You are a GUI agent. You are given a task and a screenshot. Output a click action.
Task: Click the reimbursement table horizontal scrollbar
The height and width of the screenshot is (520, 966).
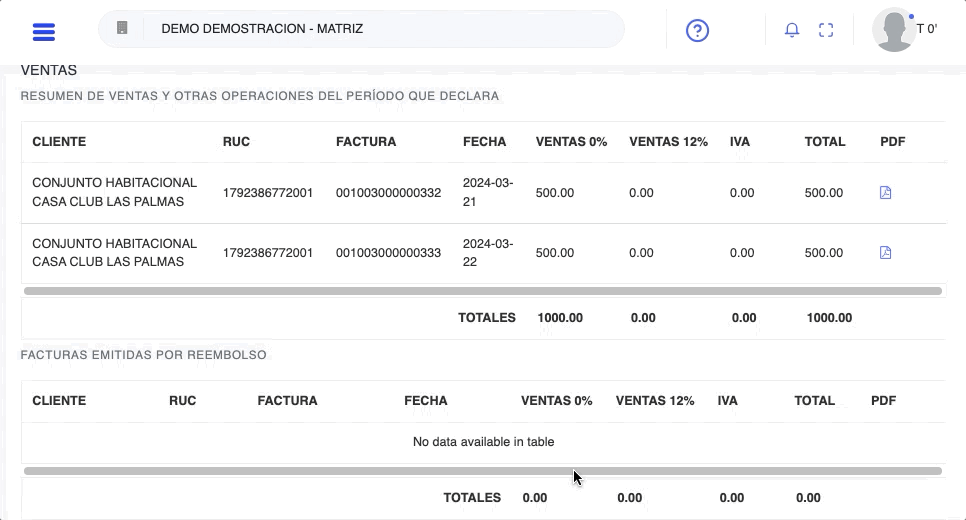click(482, 470)
